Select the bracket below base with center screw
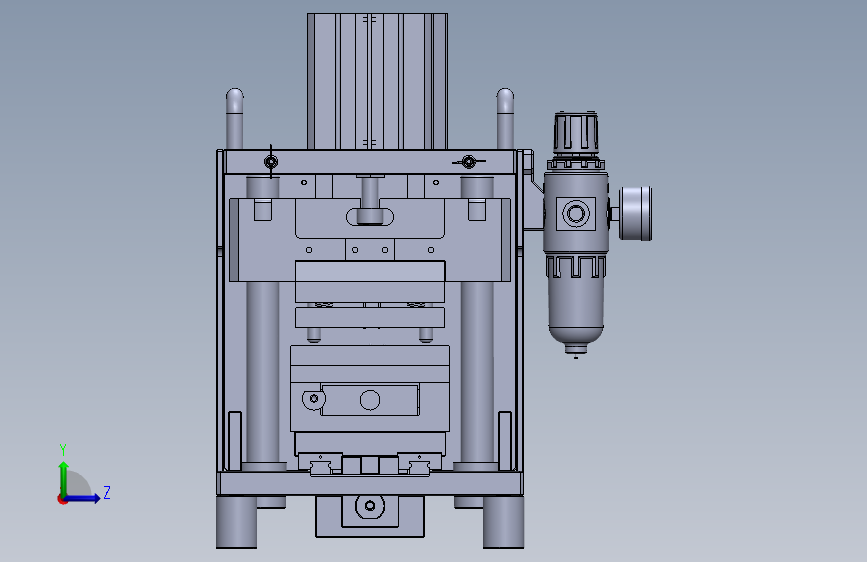The image size is (867, 562). click(370, 516)
